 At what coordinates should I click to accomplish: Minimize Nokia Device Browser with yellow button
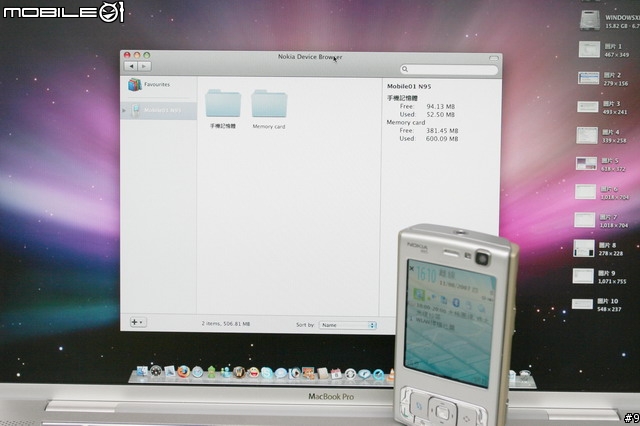coord(137,55)
